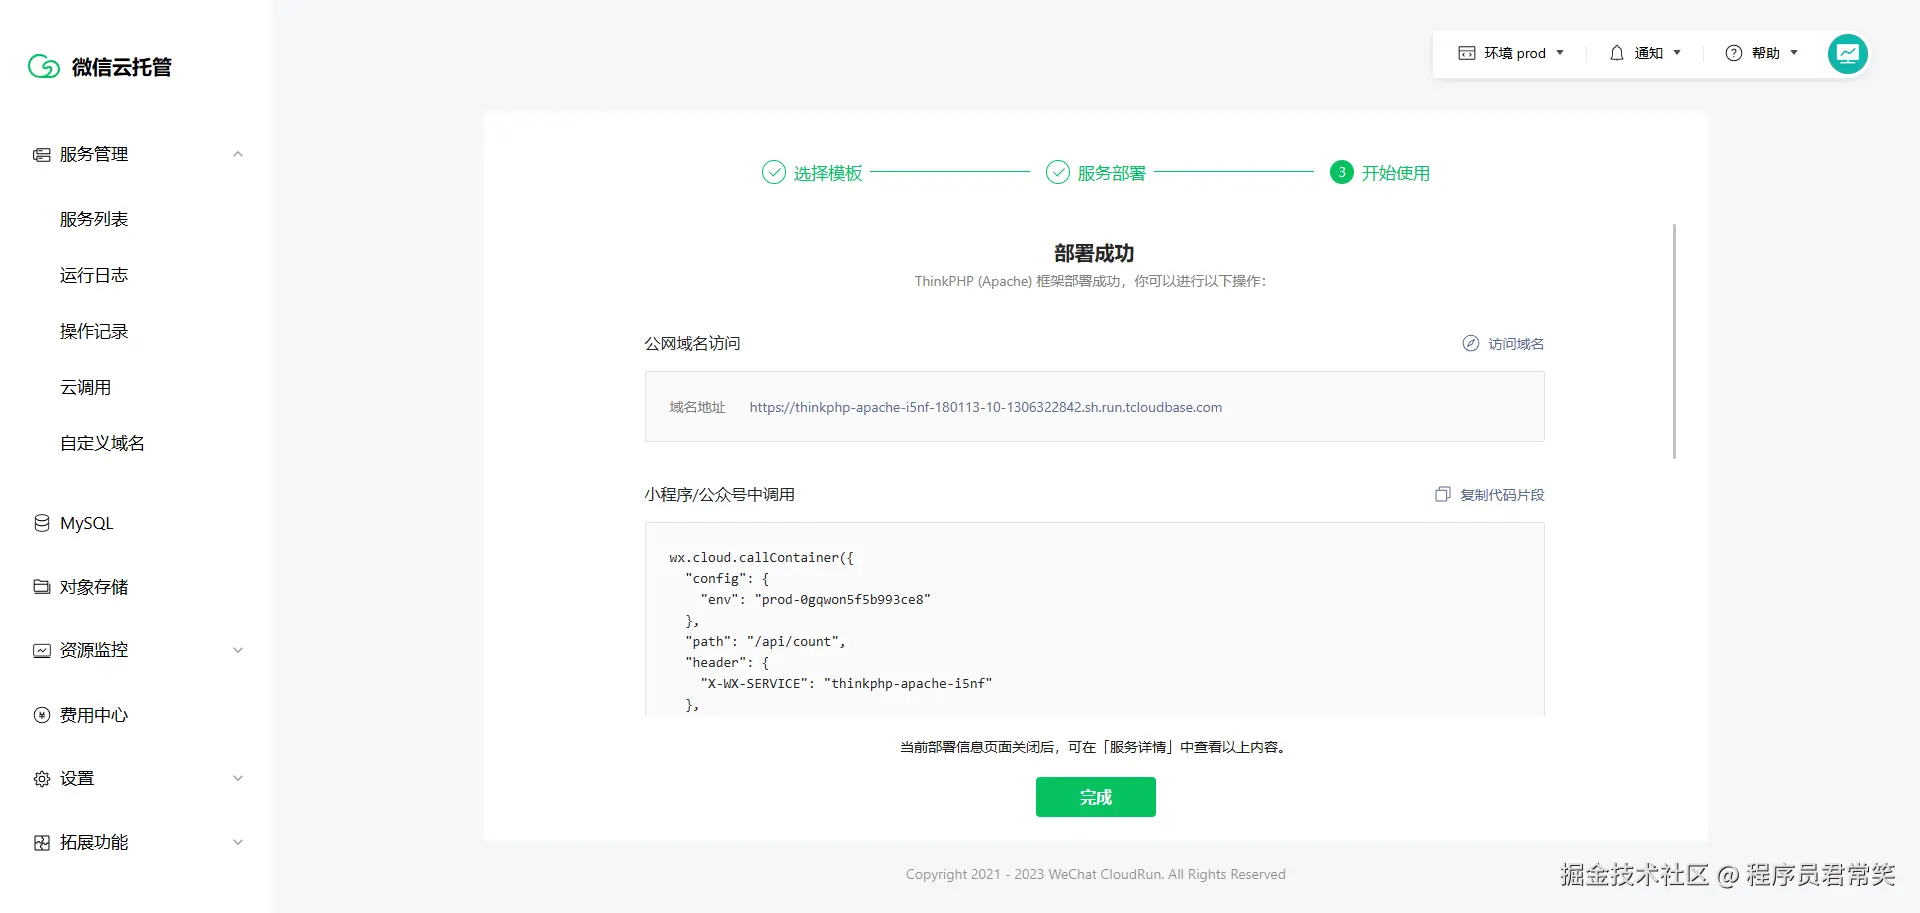
Task: Click the WeChat Cloud Hosting logo icon
Action: [44, 67]
